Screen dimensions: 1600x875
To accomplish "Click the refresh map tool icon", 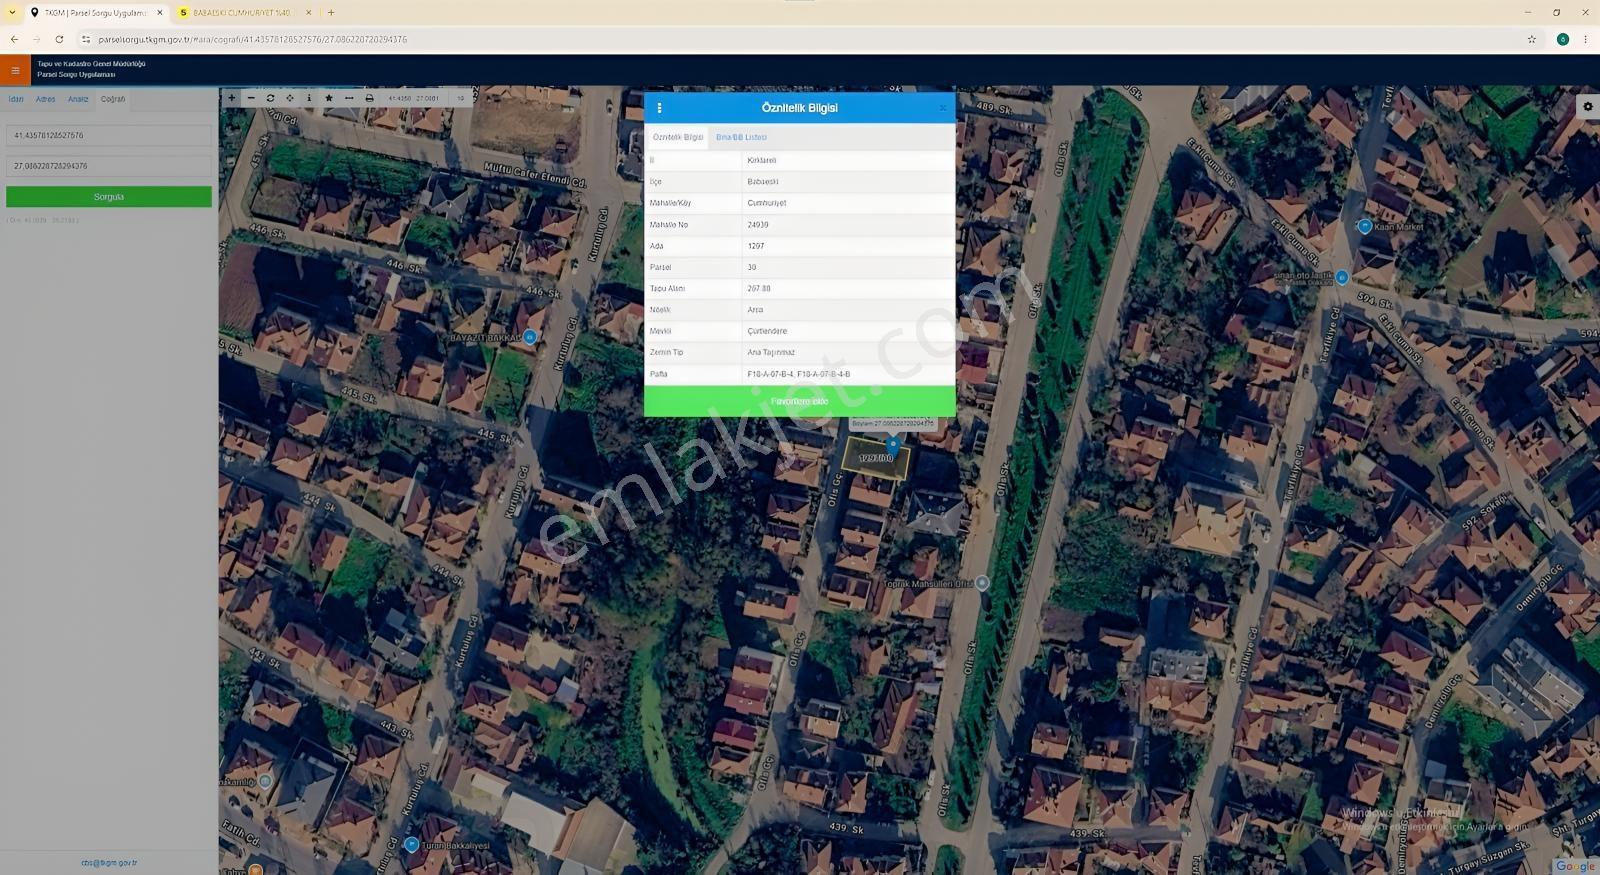I will tap(270, 98).
